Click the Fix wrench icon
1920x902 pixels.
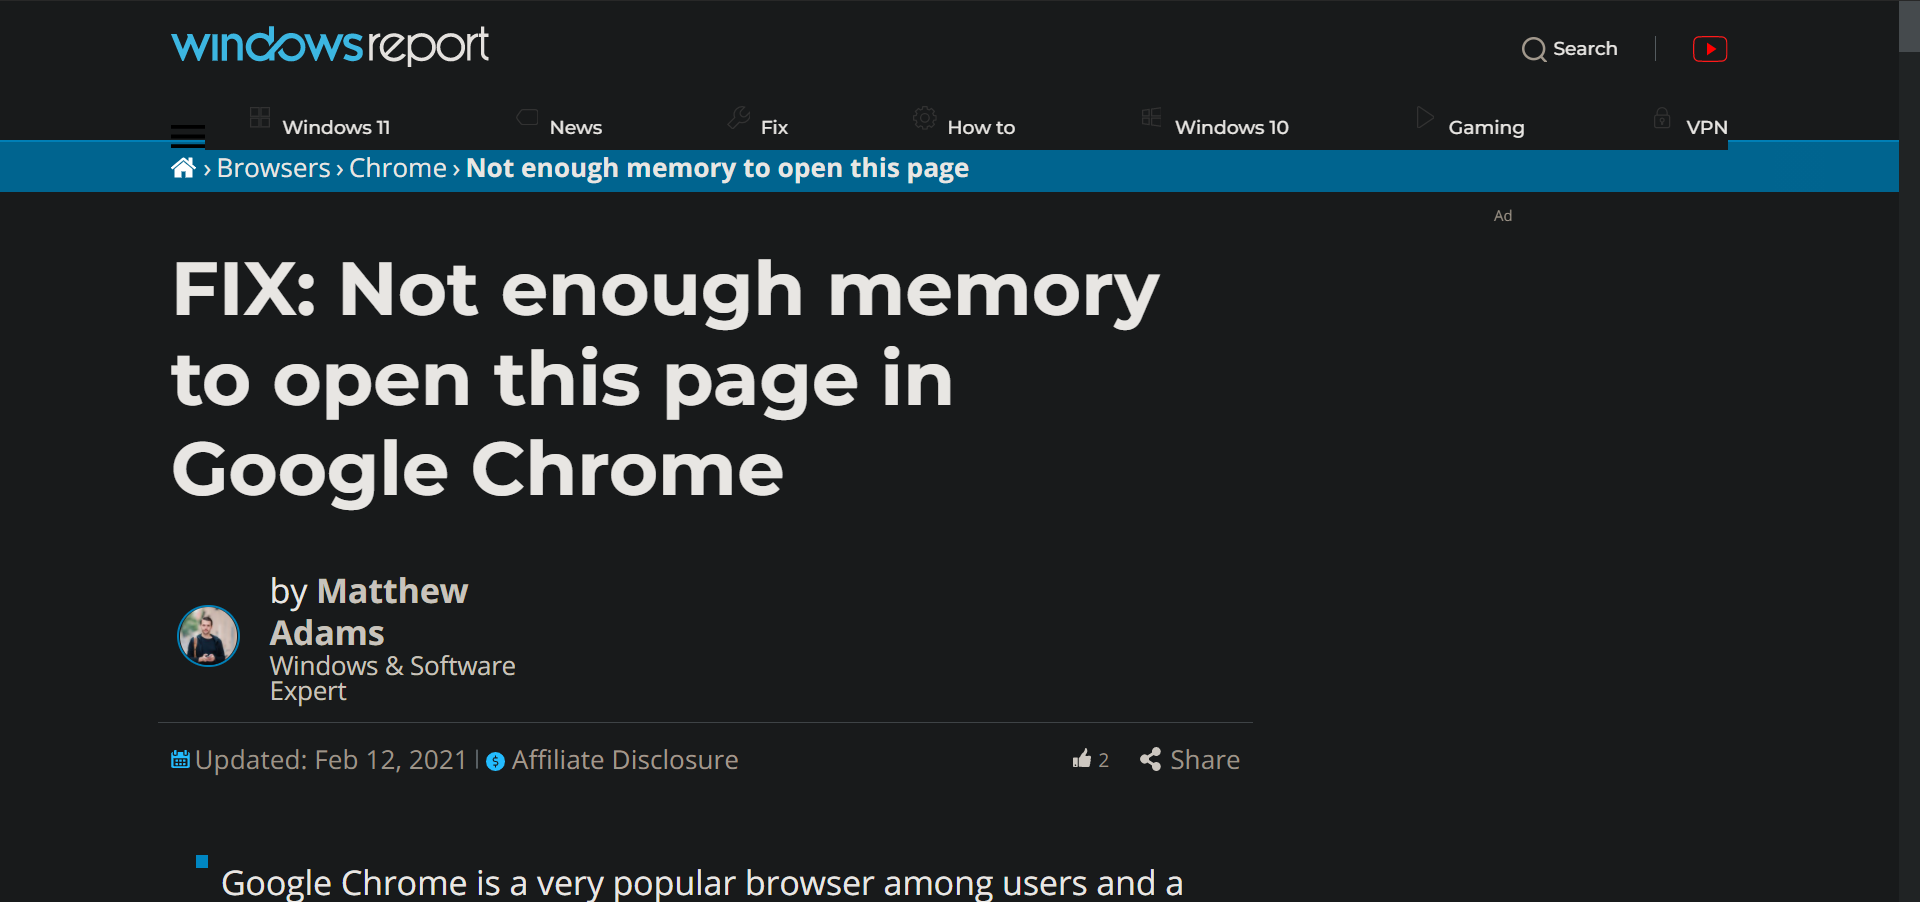pyautogui.click(x=739, y=118)
